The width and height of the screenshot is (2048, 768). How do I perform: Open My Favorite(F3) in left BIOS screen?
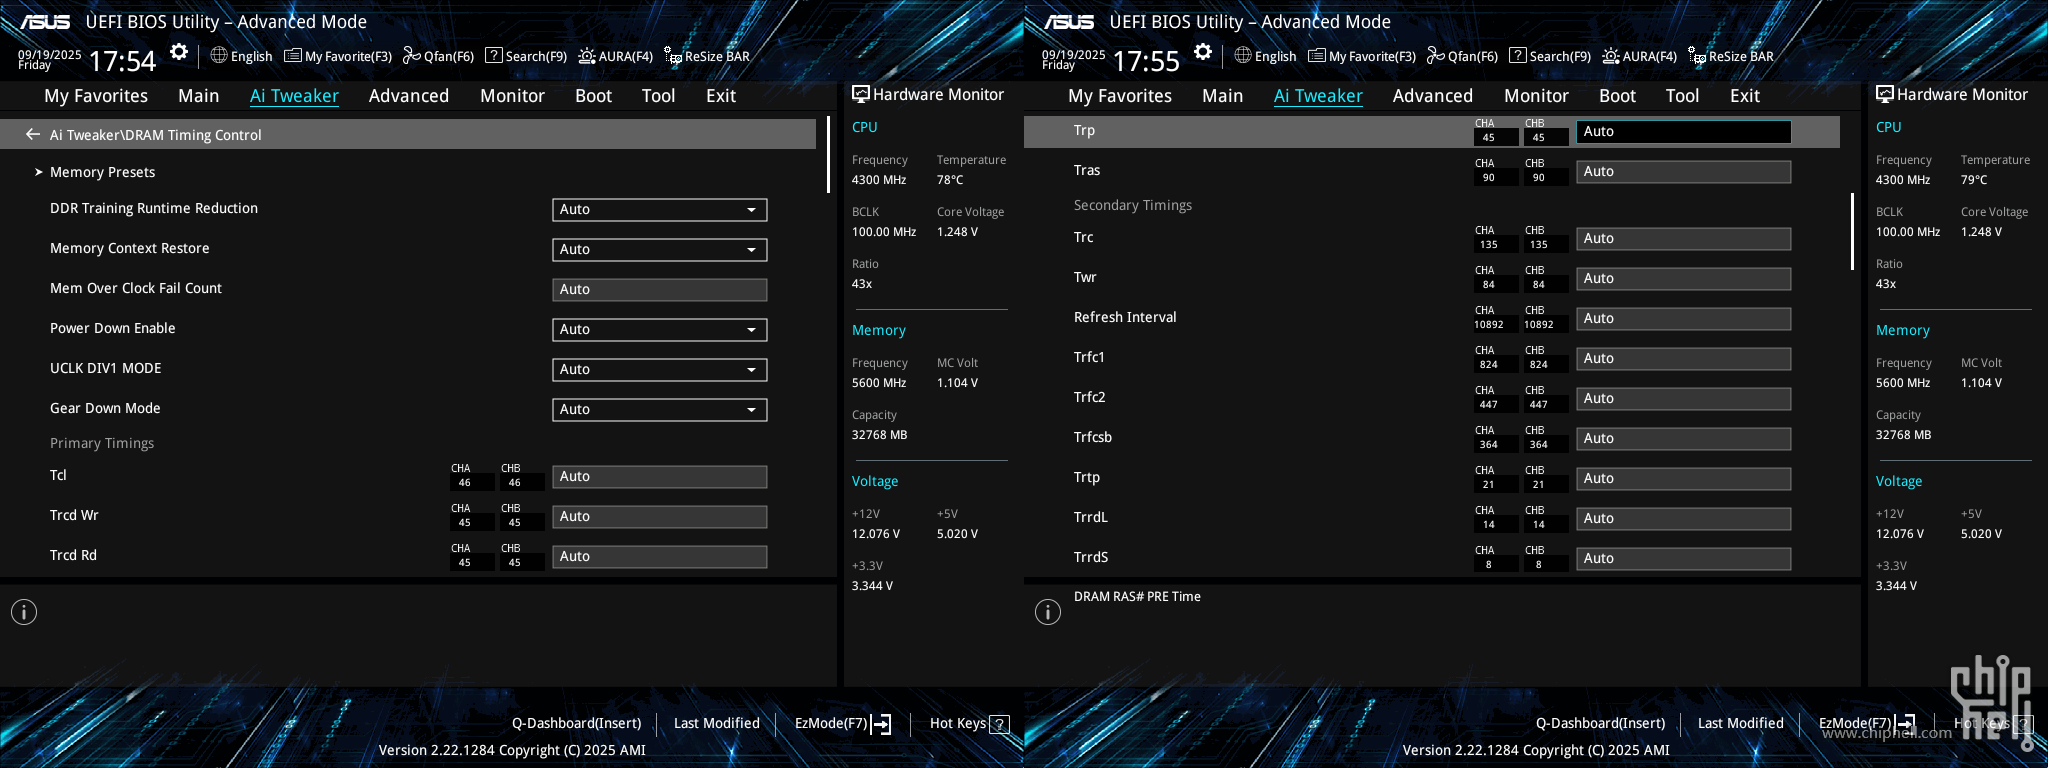(x=338, y=56)
